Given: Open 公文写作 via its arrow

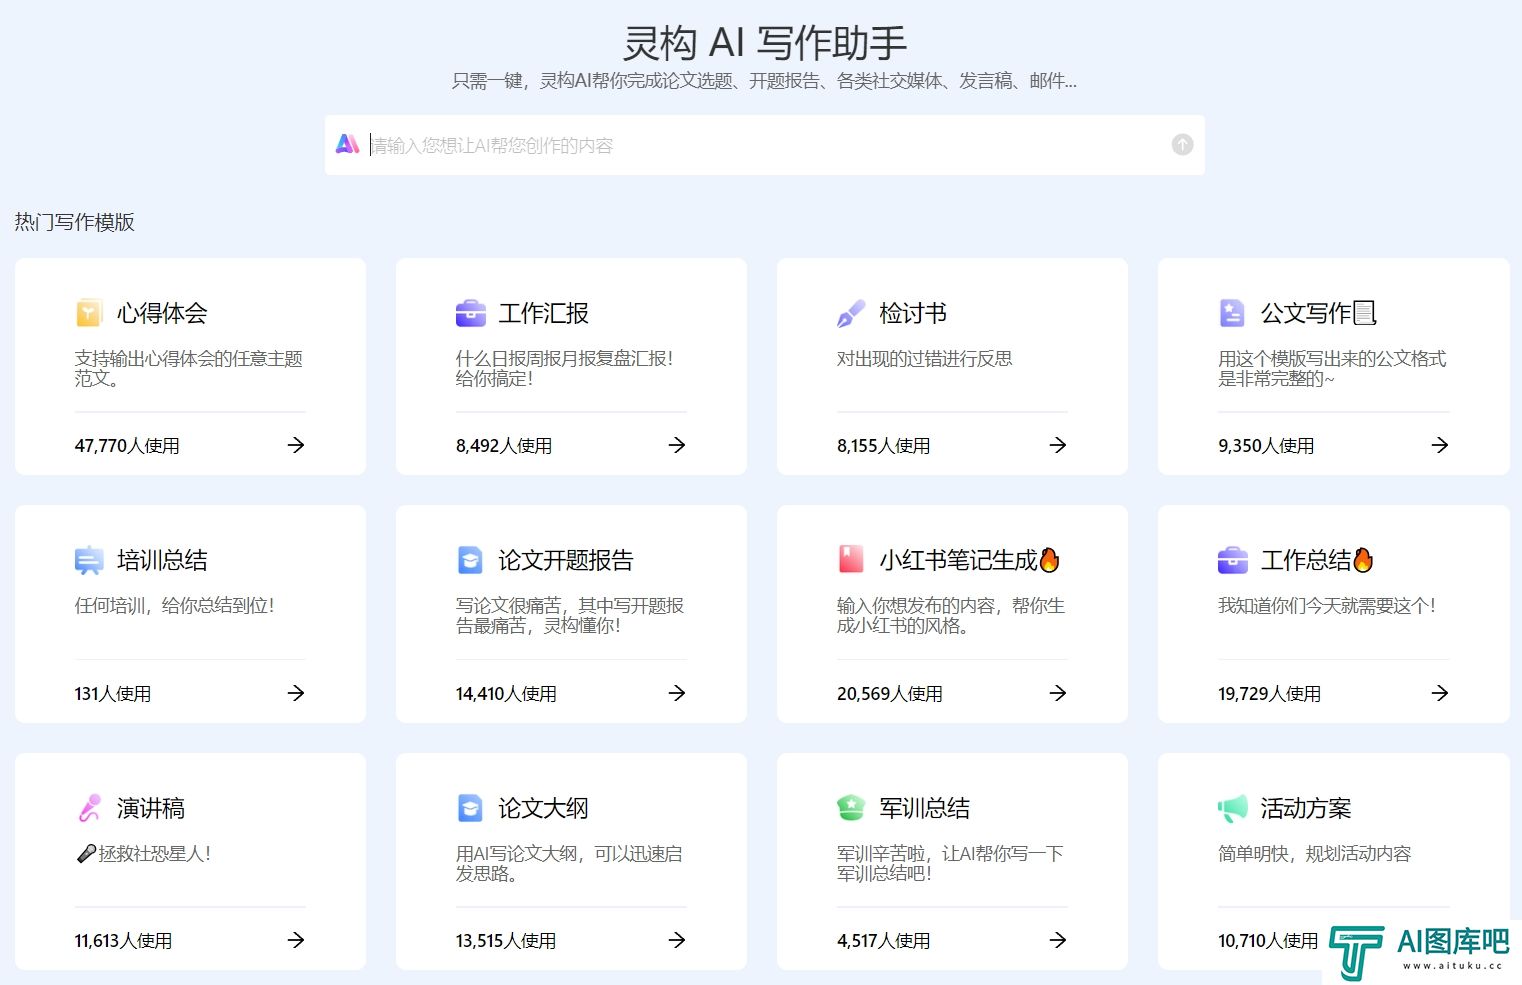Looking at the screenshot, I should click(1440, 445).
